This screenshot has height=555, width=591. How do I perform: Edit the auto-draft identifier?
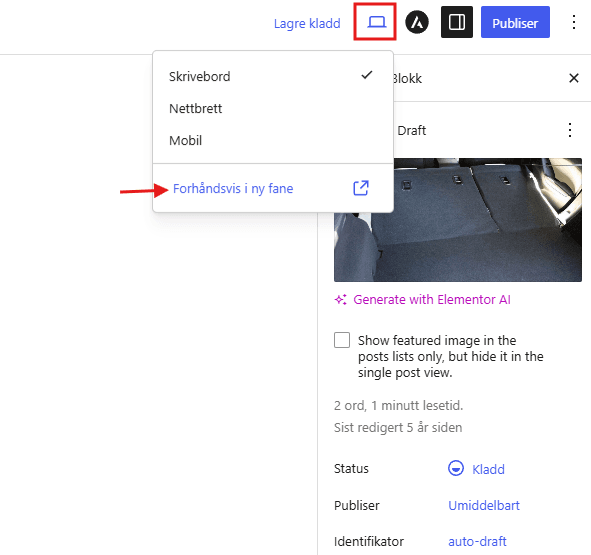pos(477,541)
